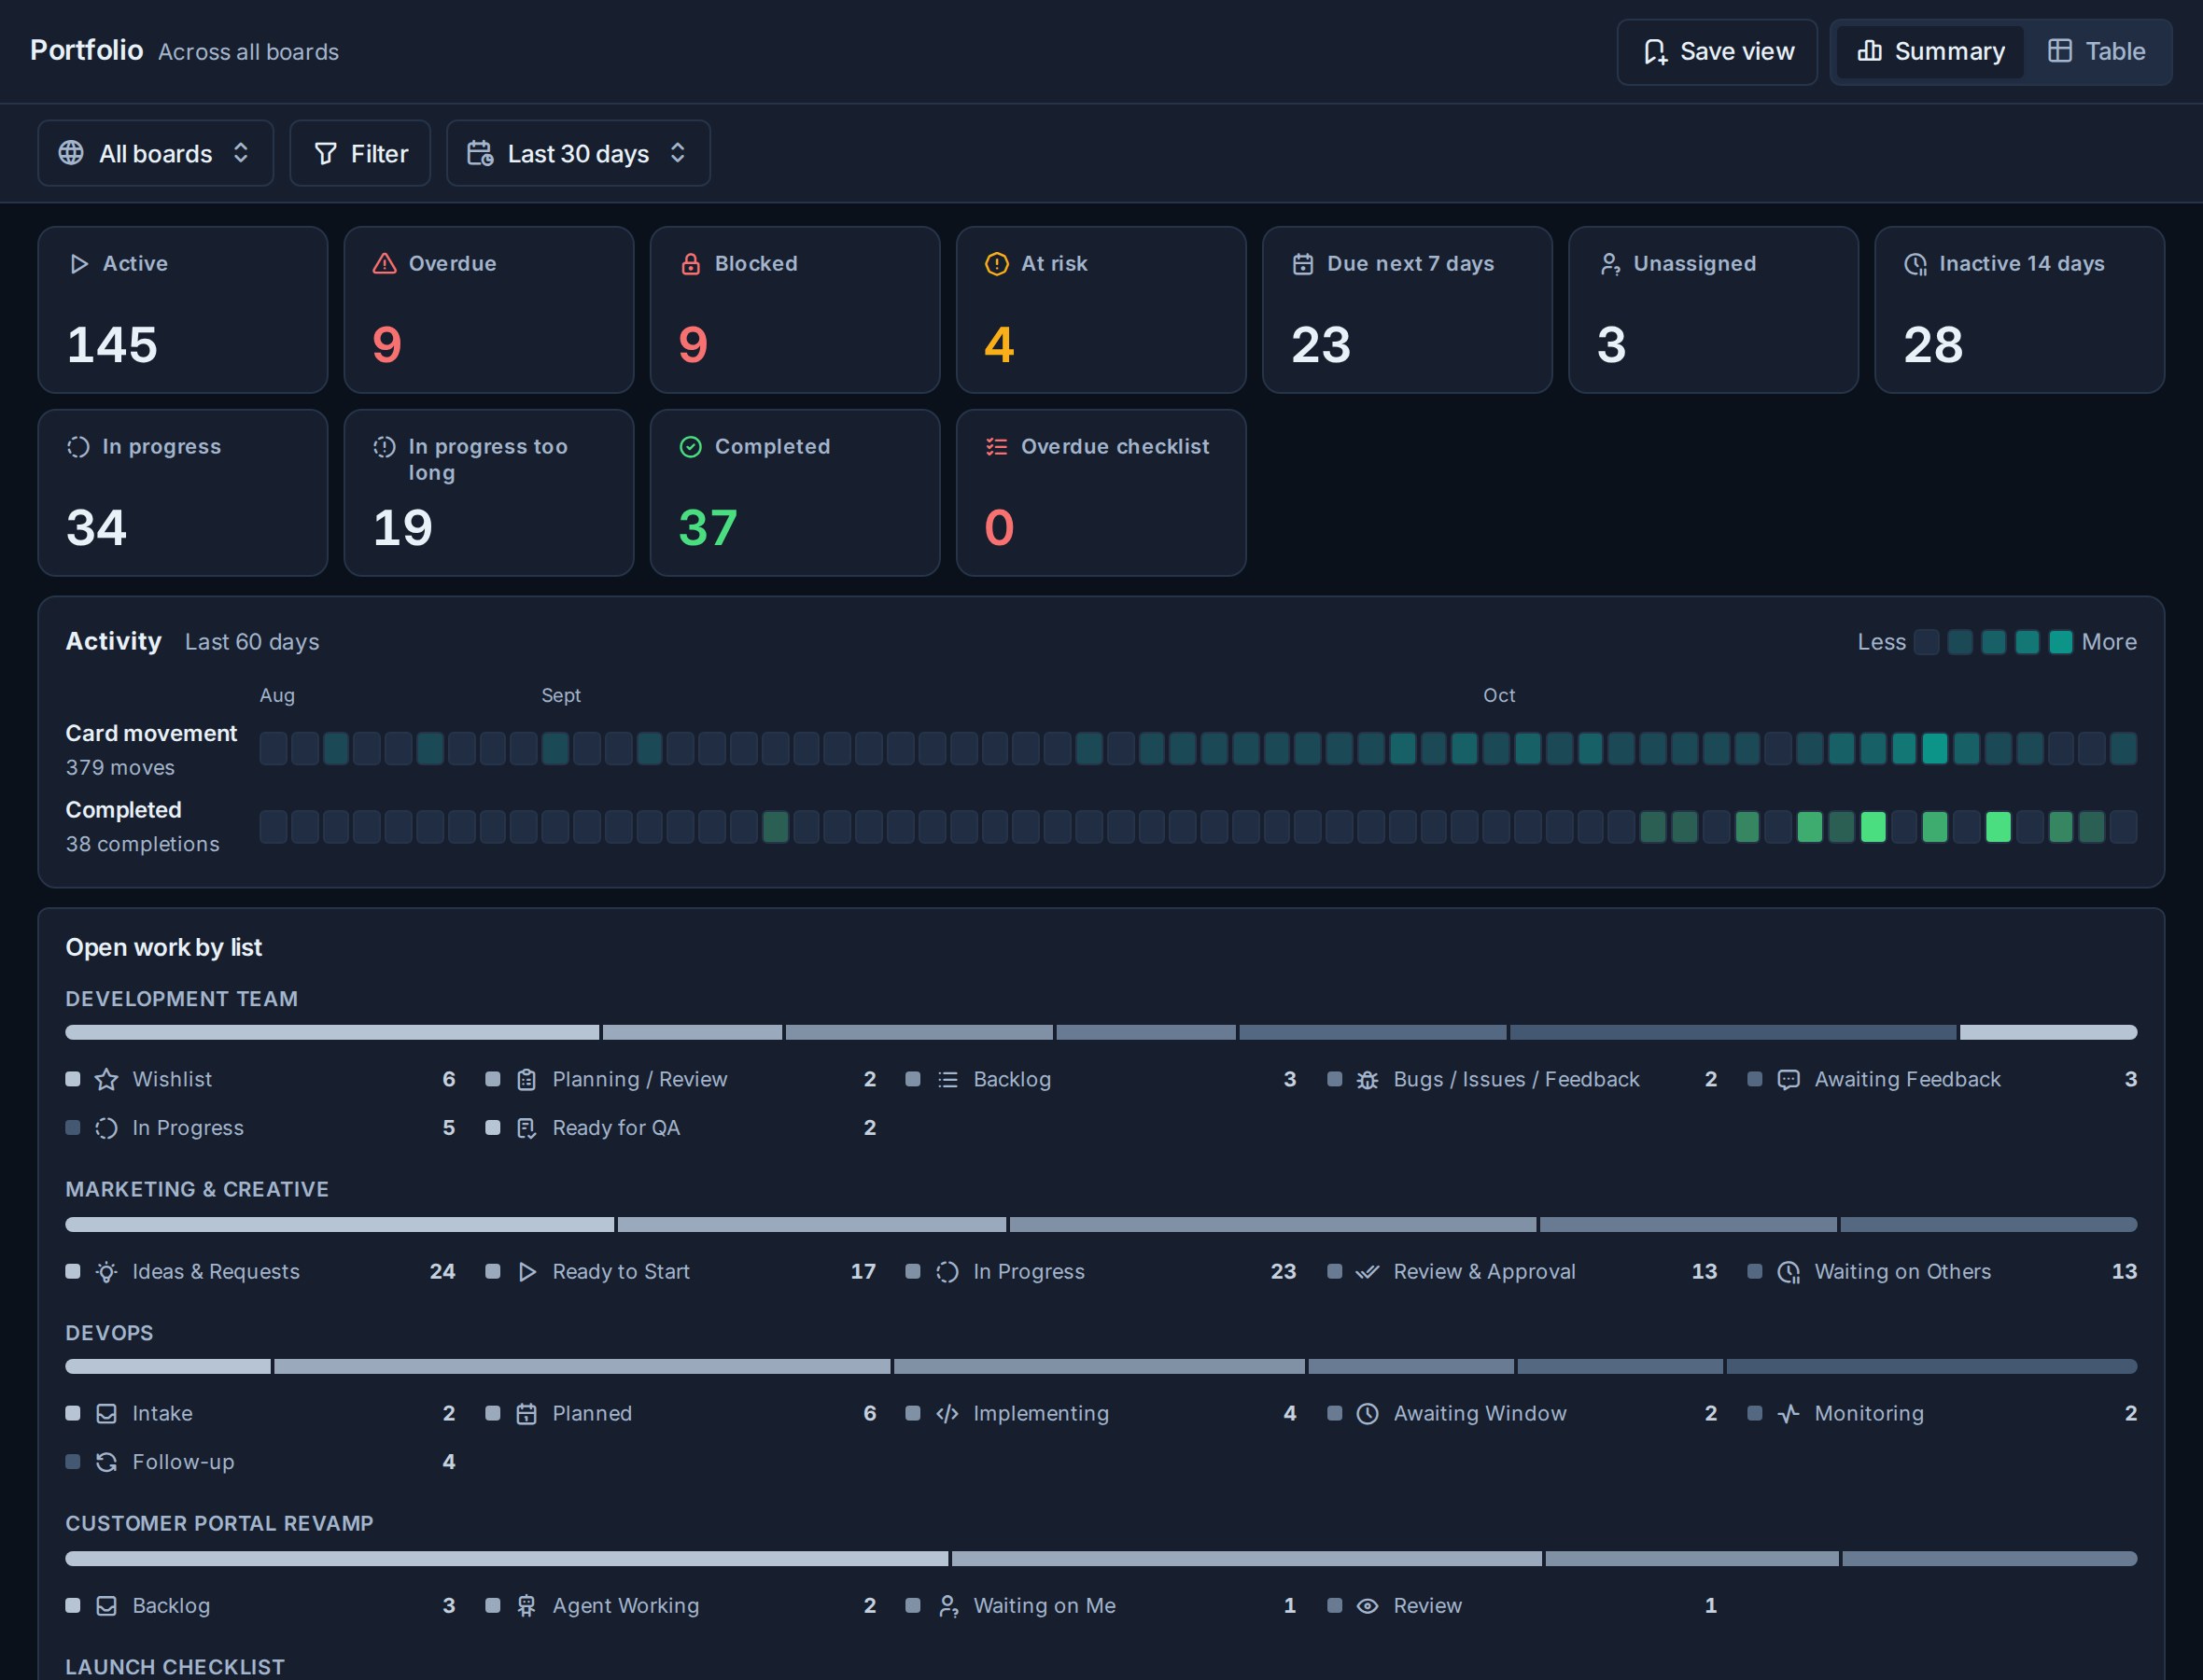Click the Overdue checklist list icon
The image size is (2203, 1680).
point(996,447)
